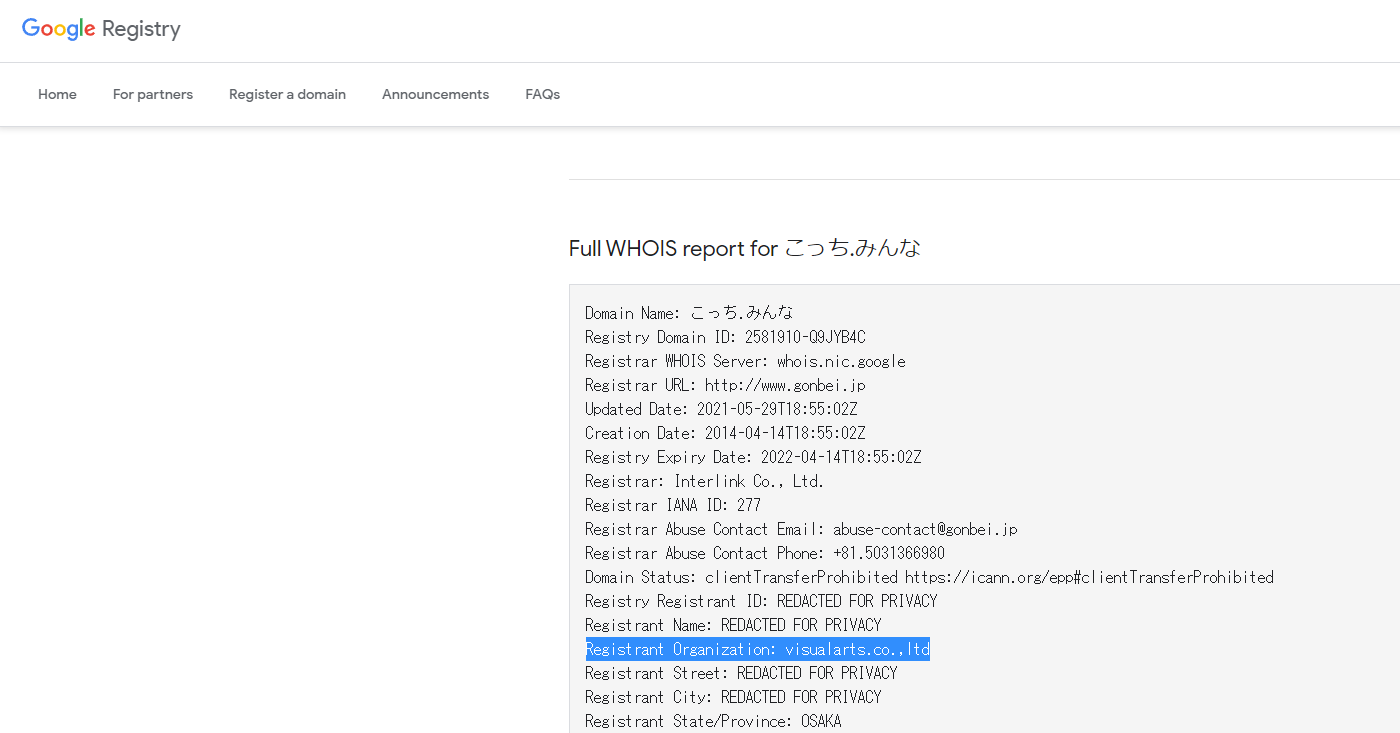Click the Creation Date line
This screenshot has width=1400, height=733.
tap(725, 433)
